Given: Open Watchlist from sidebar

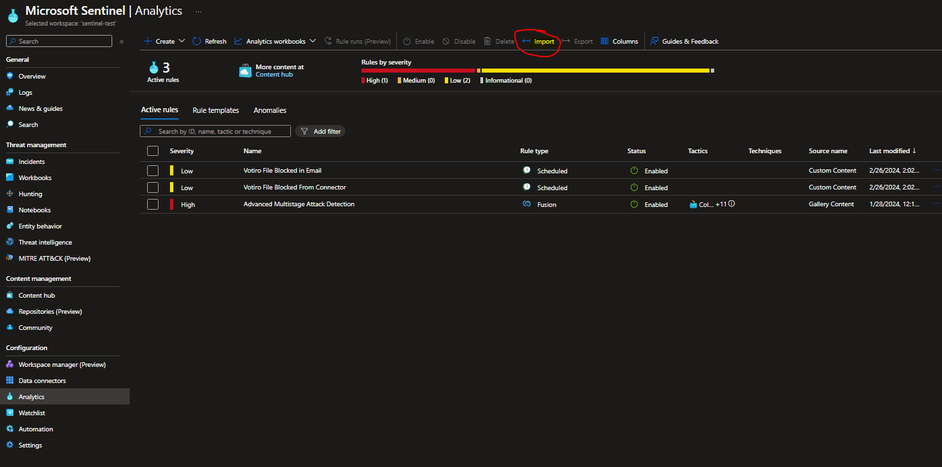Looking at the screenshot, I should click(x=31, y=413).
